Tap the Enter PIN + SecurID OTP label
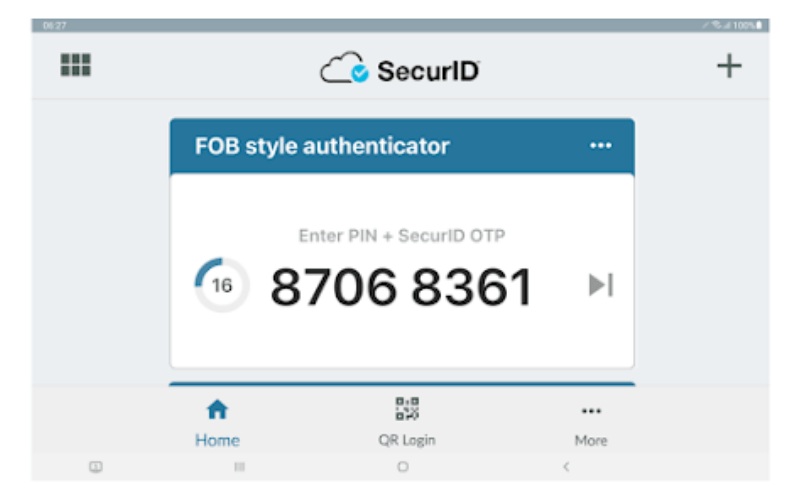The height and width of the screenshot is (500, 800). (402, 236)
